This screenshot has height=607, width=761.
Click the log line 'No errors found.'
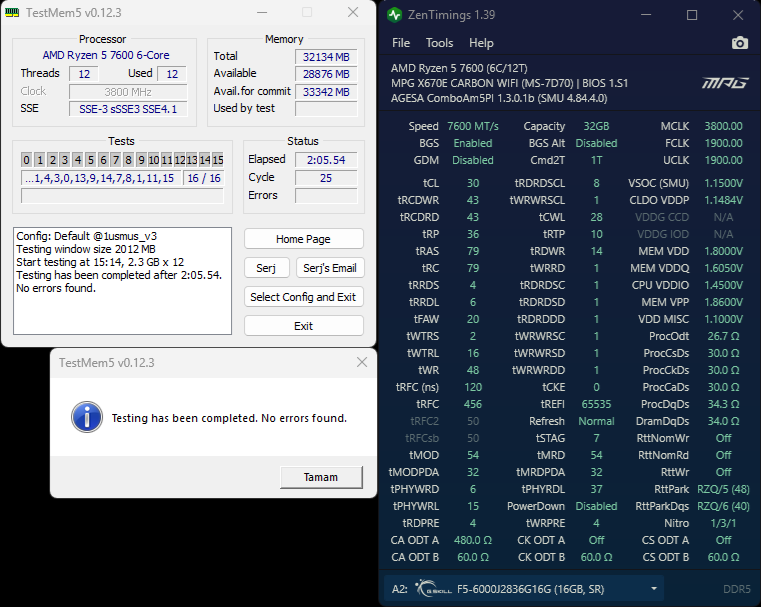56,288
